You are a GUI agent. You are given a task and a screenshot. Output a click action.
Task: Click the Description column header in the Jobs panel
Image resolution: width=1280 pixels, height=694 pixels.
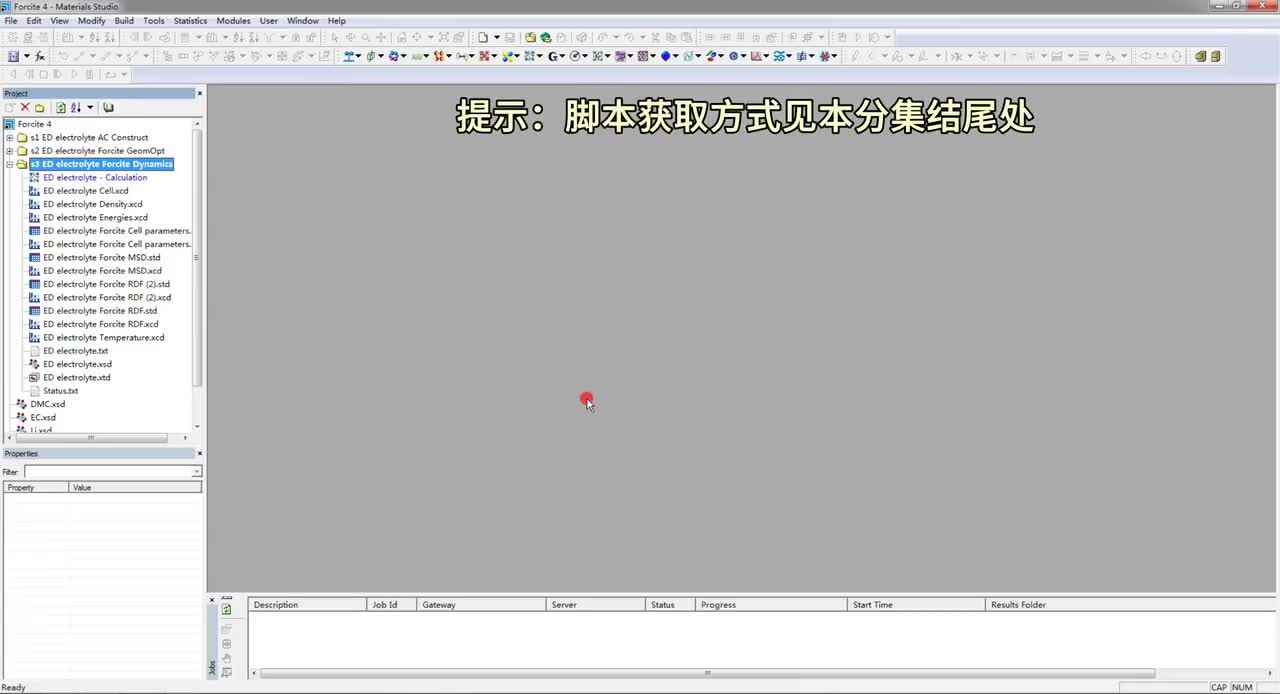308,604
